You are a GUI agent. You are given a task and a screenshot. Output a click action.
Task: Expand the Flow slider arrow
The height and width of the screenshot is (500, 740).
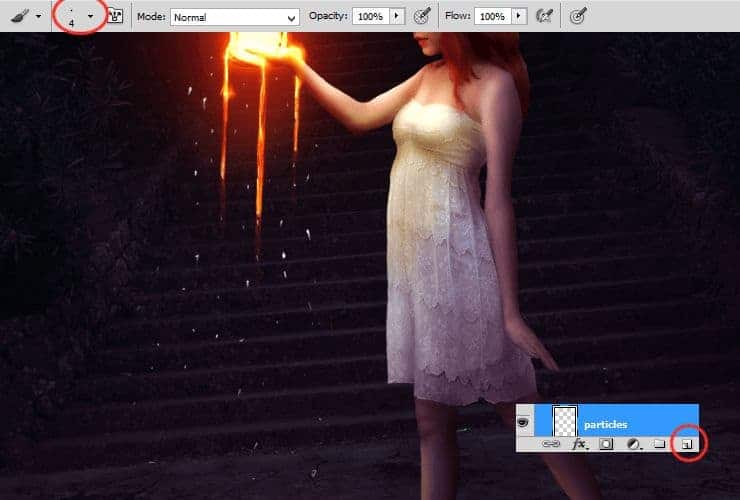518,17
